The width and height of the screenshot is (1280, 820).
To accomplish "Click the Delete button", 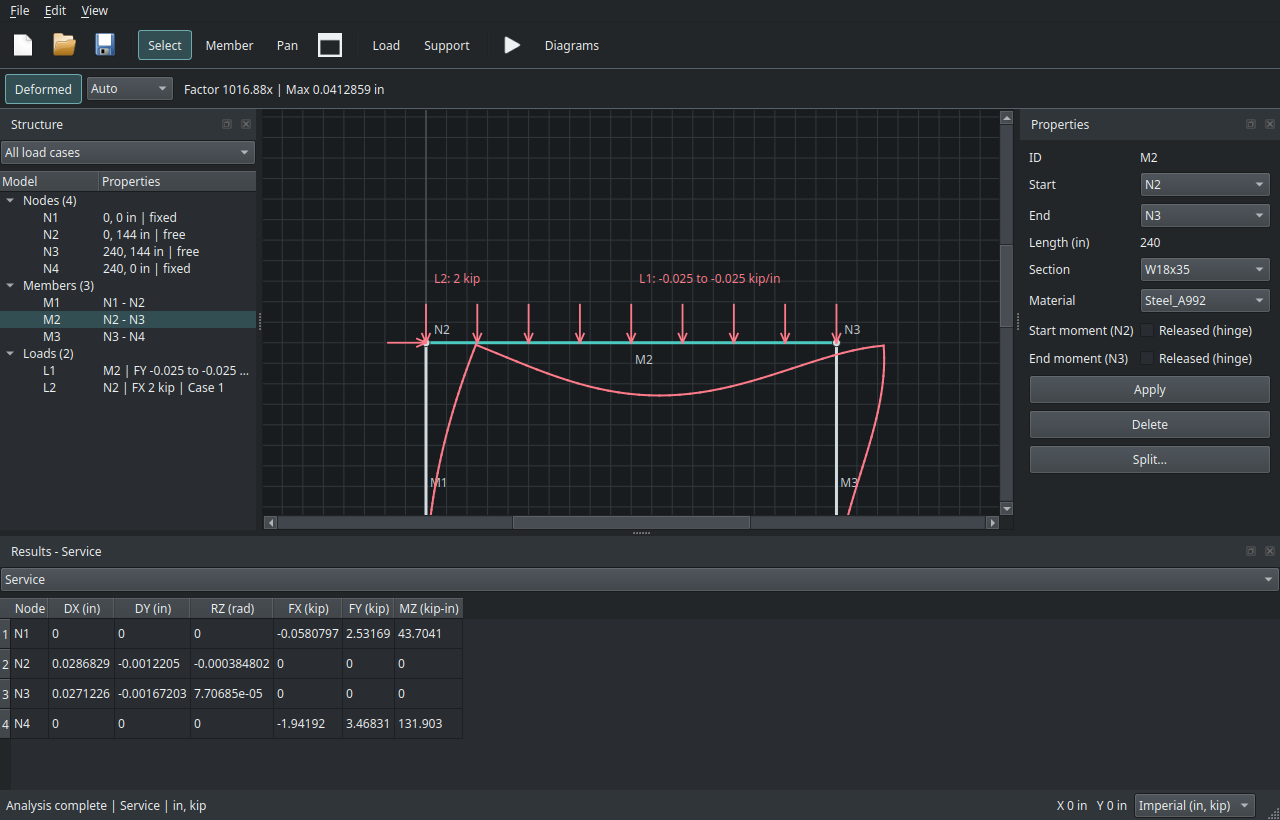I will [1150, 424].
